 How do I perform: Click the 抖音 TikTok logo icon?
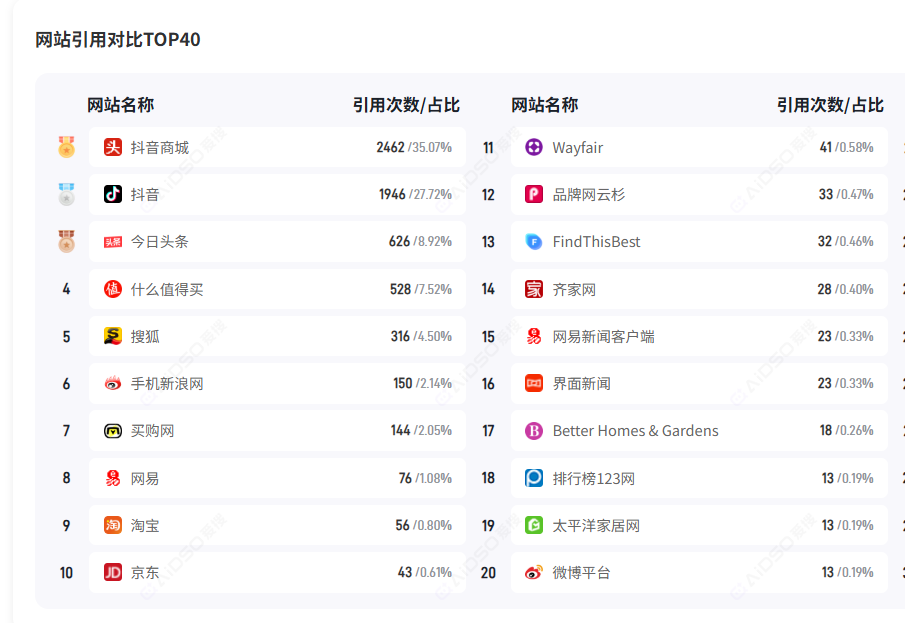pos(113,194)
